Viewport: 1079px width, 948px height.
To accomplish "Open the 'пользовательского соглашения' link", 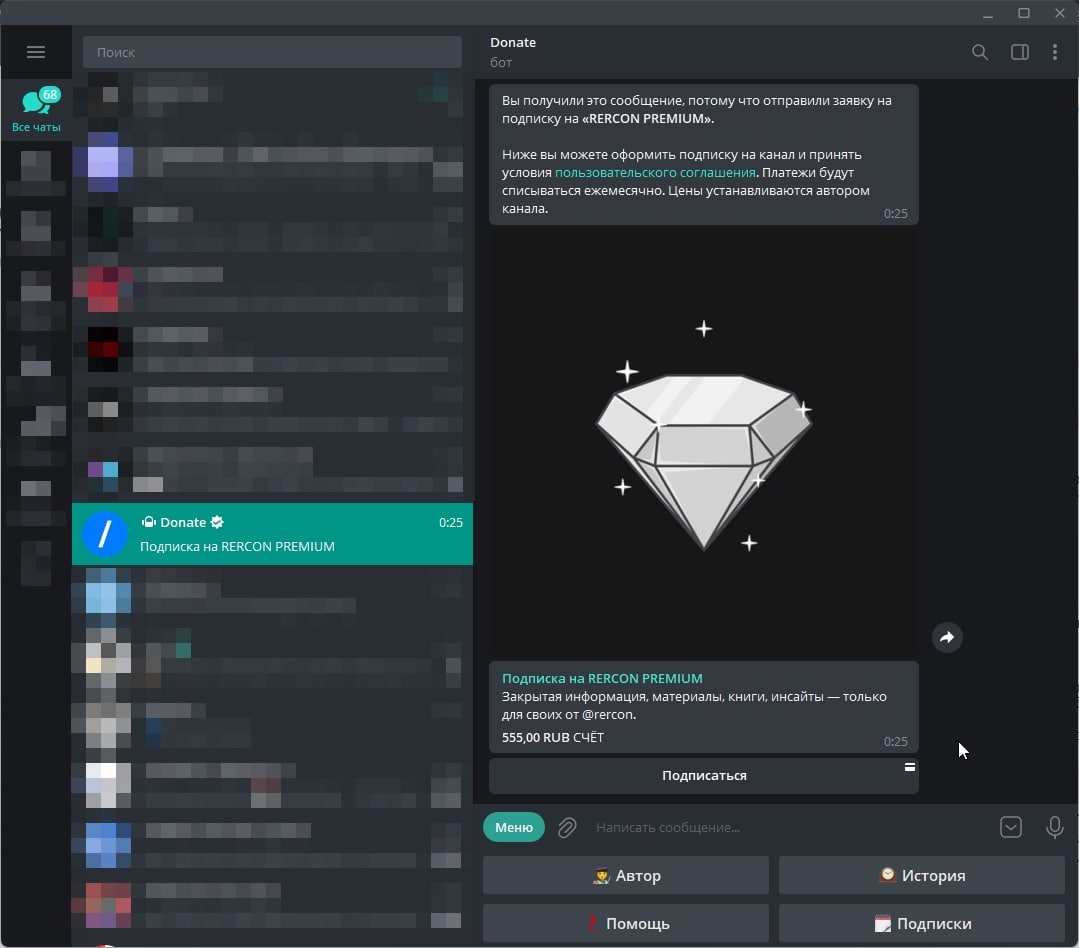I will tap(655, 173).
